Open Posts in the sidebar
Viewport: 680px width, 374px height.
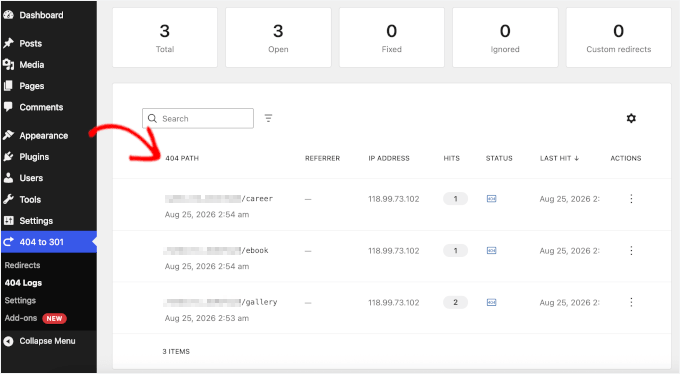coord(30,43)
